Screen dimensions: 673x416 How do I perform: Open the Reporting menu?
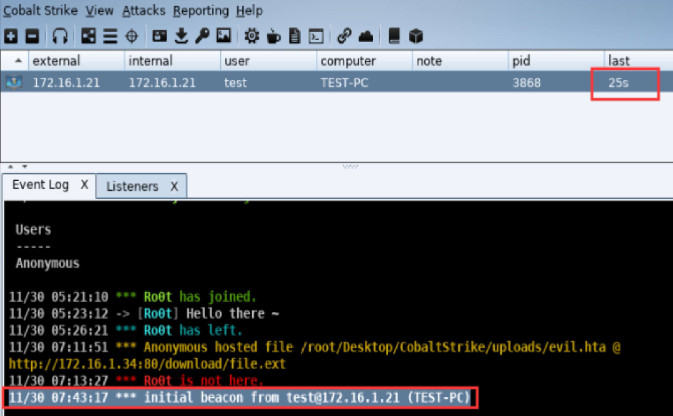pyautogui.click(x=201, y=10)
